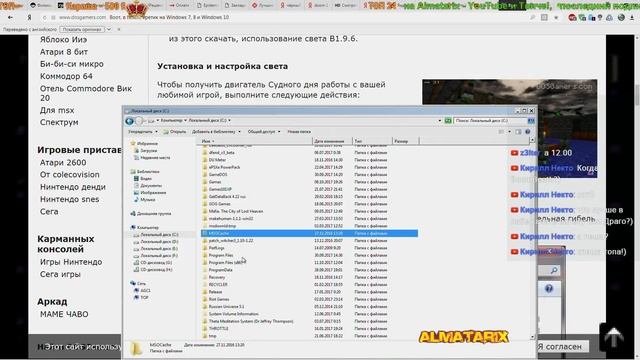Open the Упорядочить dropdown in Explorer
The width and height of the screenshot is (640, 360).
tap(143, 131)
